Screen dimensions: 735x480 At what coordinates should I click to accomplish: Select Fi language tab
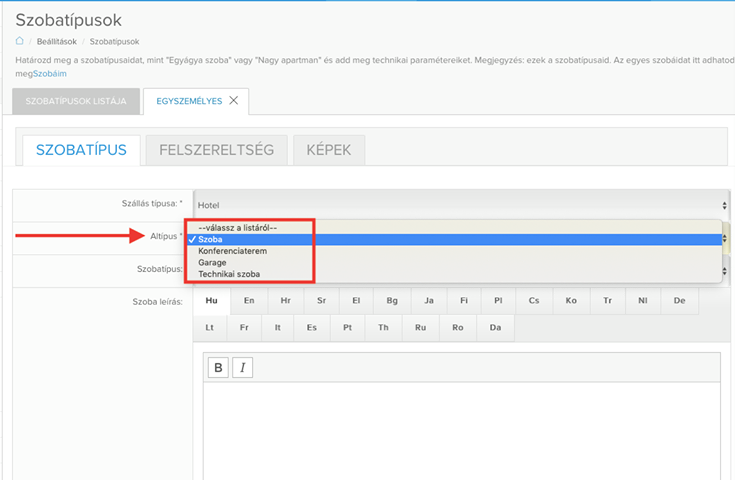coord(464,301)
